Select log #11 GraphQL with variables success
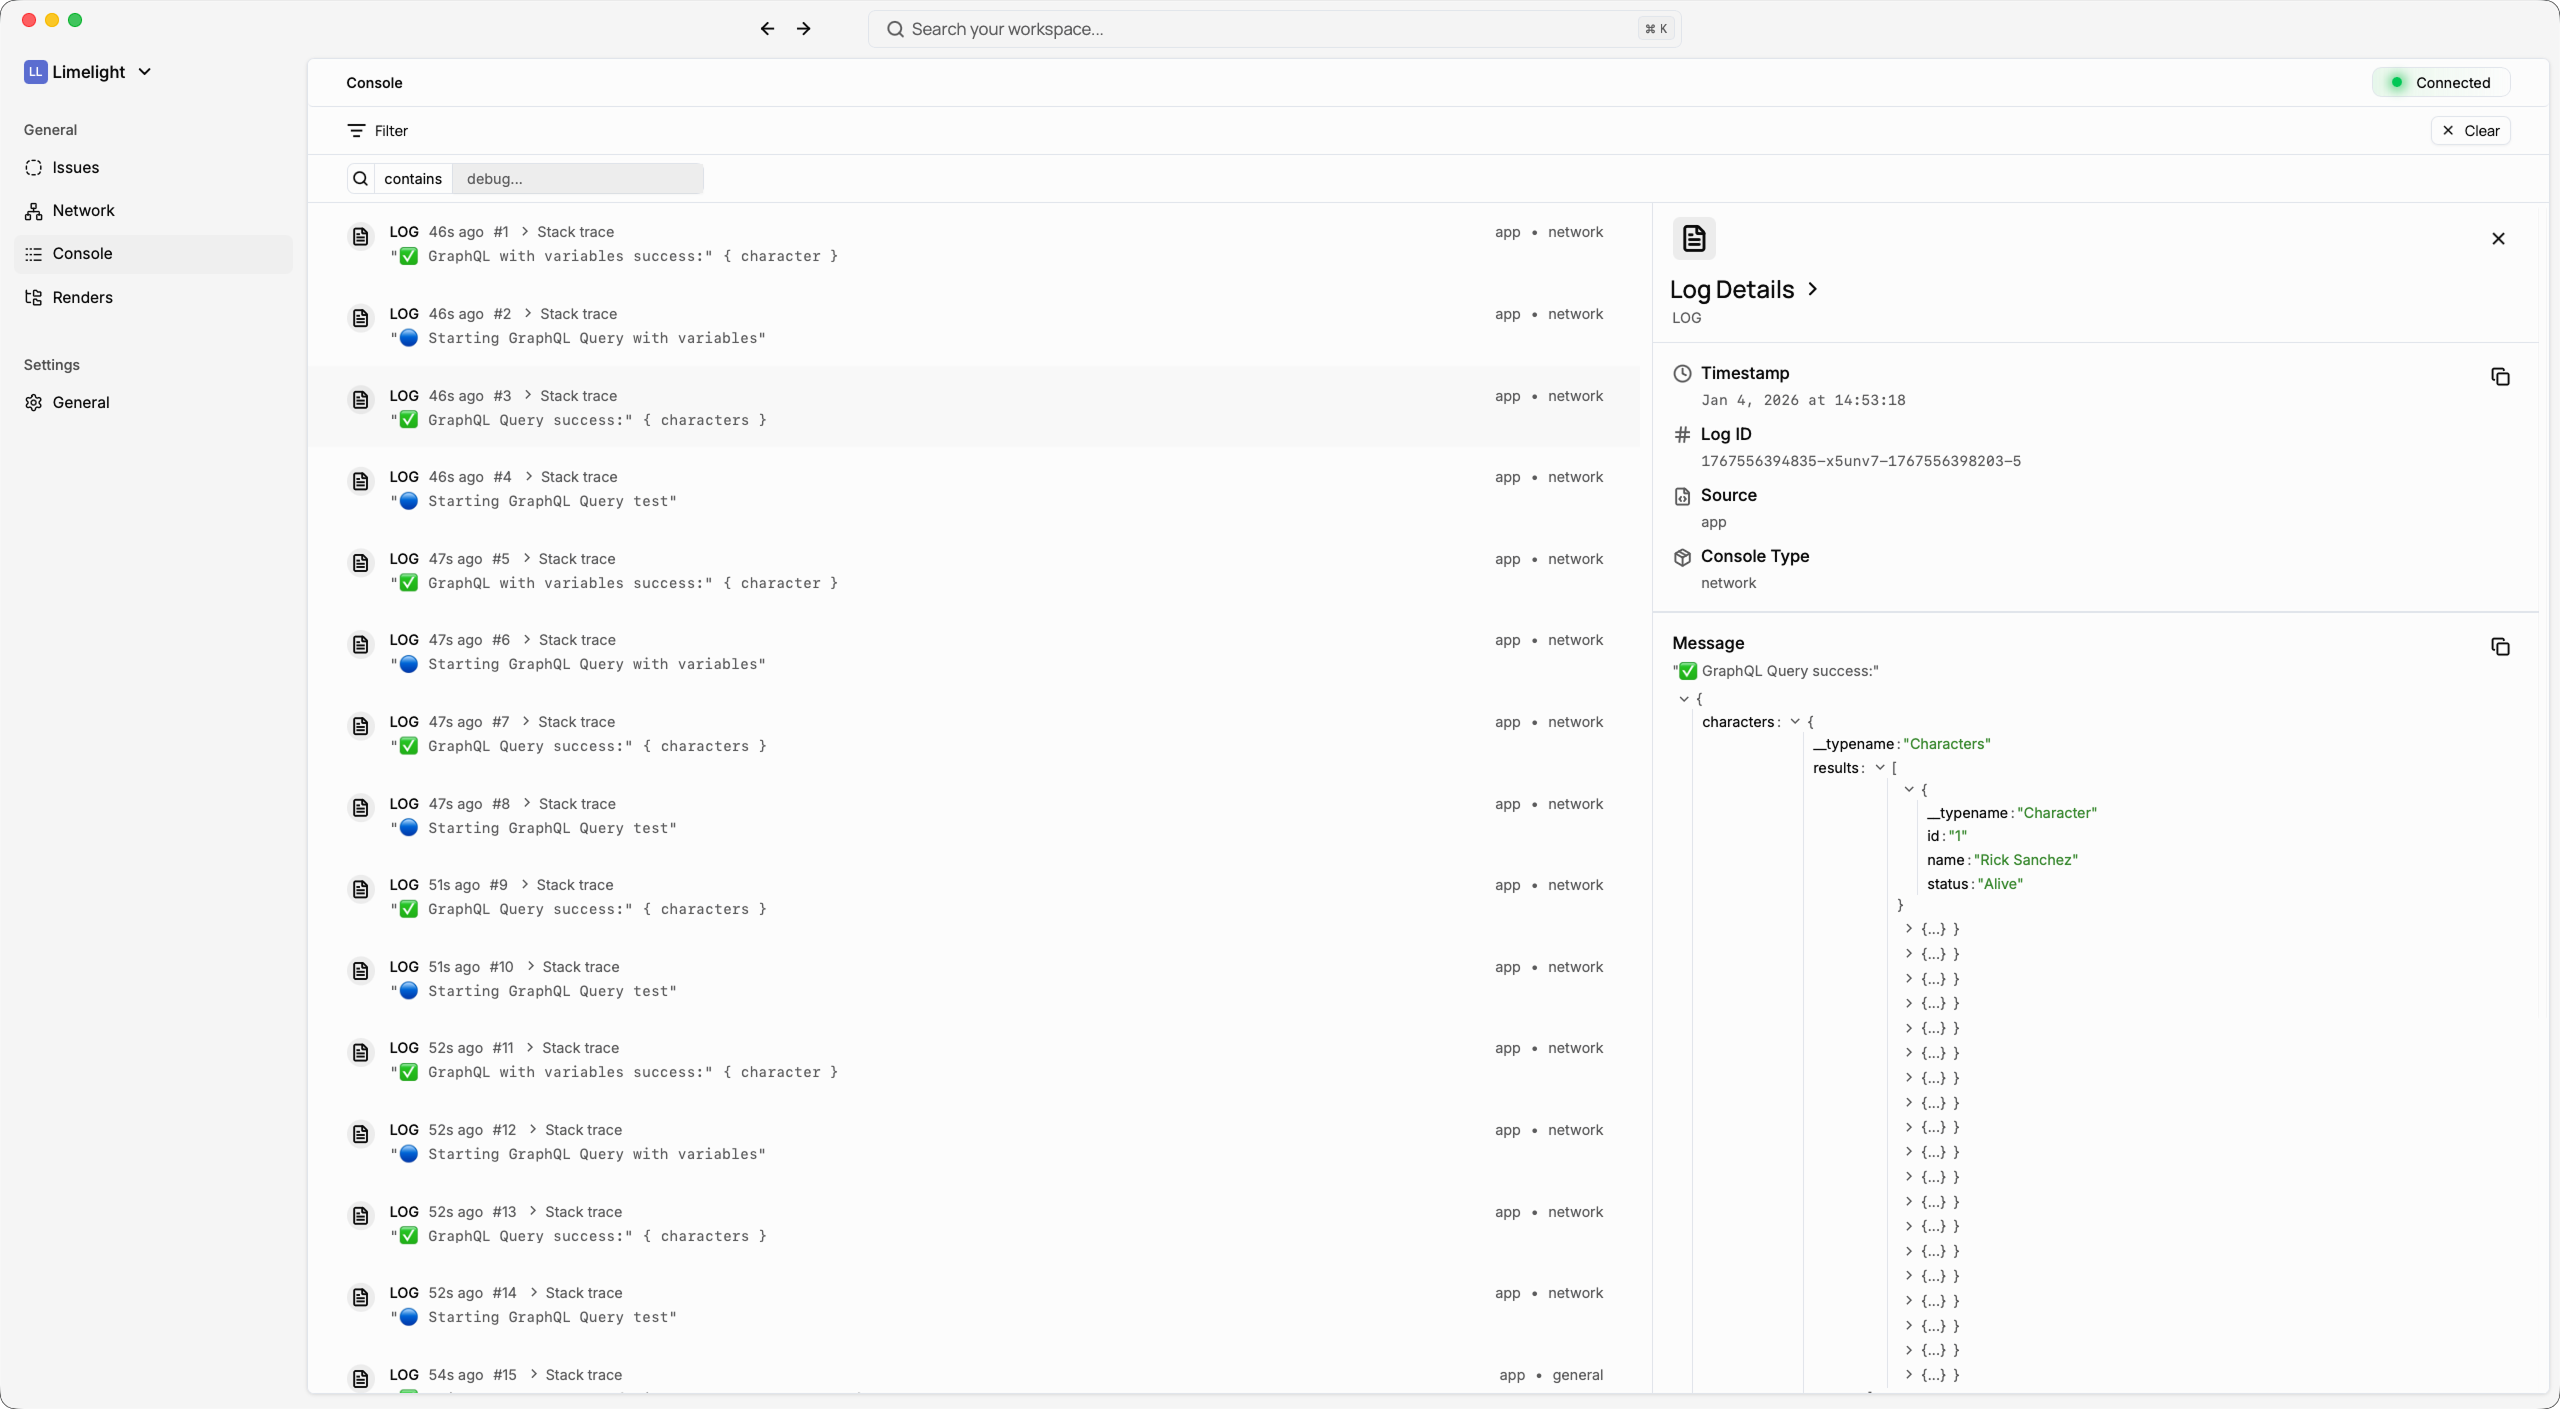This screenshot has height=1409, width=2560. (x=974, y=1060)
